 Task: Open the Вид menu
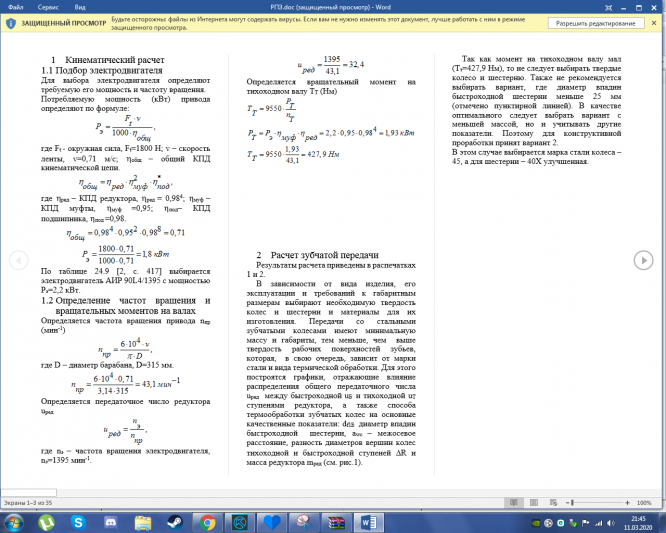click(80, 7)
